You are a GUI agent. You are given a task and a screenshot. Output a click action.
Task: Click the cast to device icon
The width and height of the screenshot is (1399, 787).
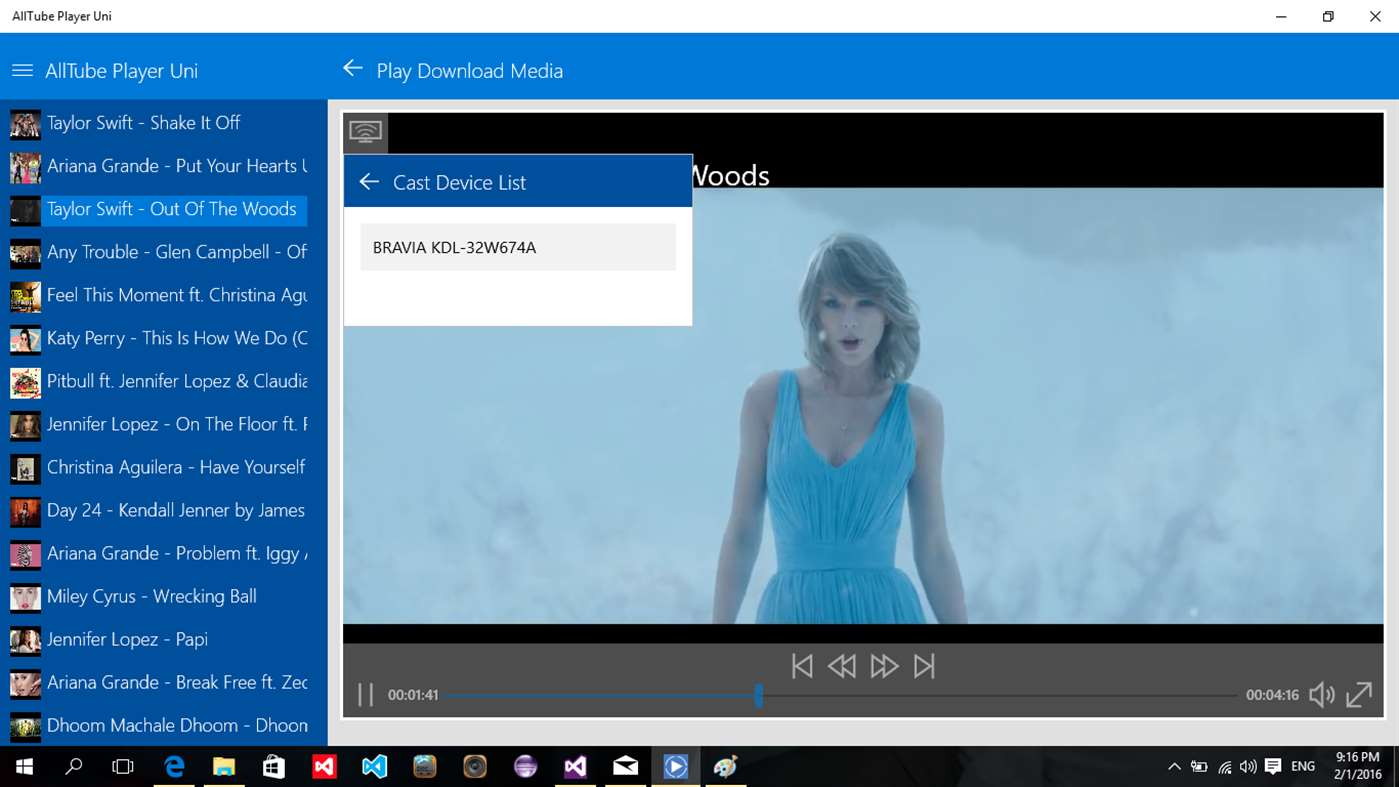[x=366, y=133]
